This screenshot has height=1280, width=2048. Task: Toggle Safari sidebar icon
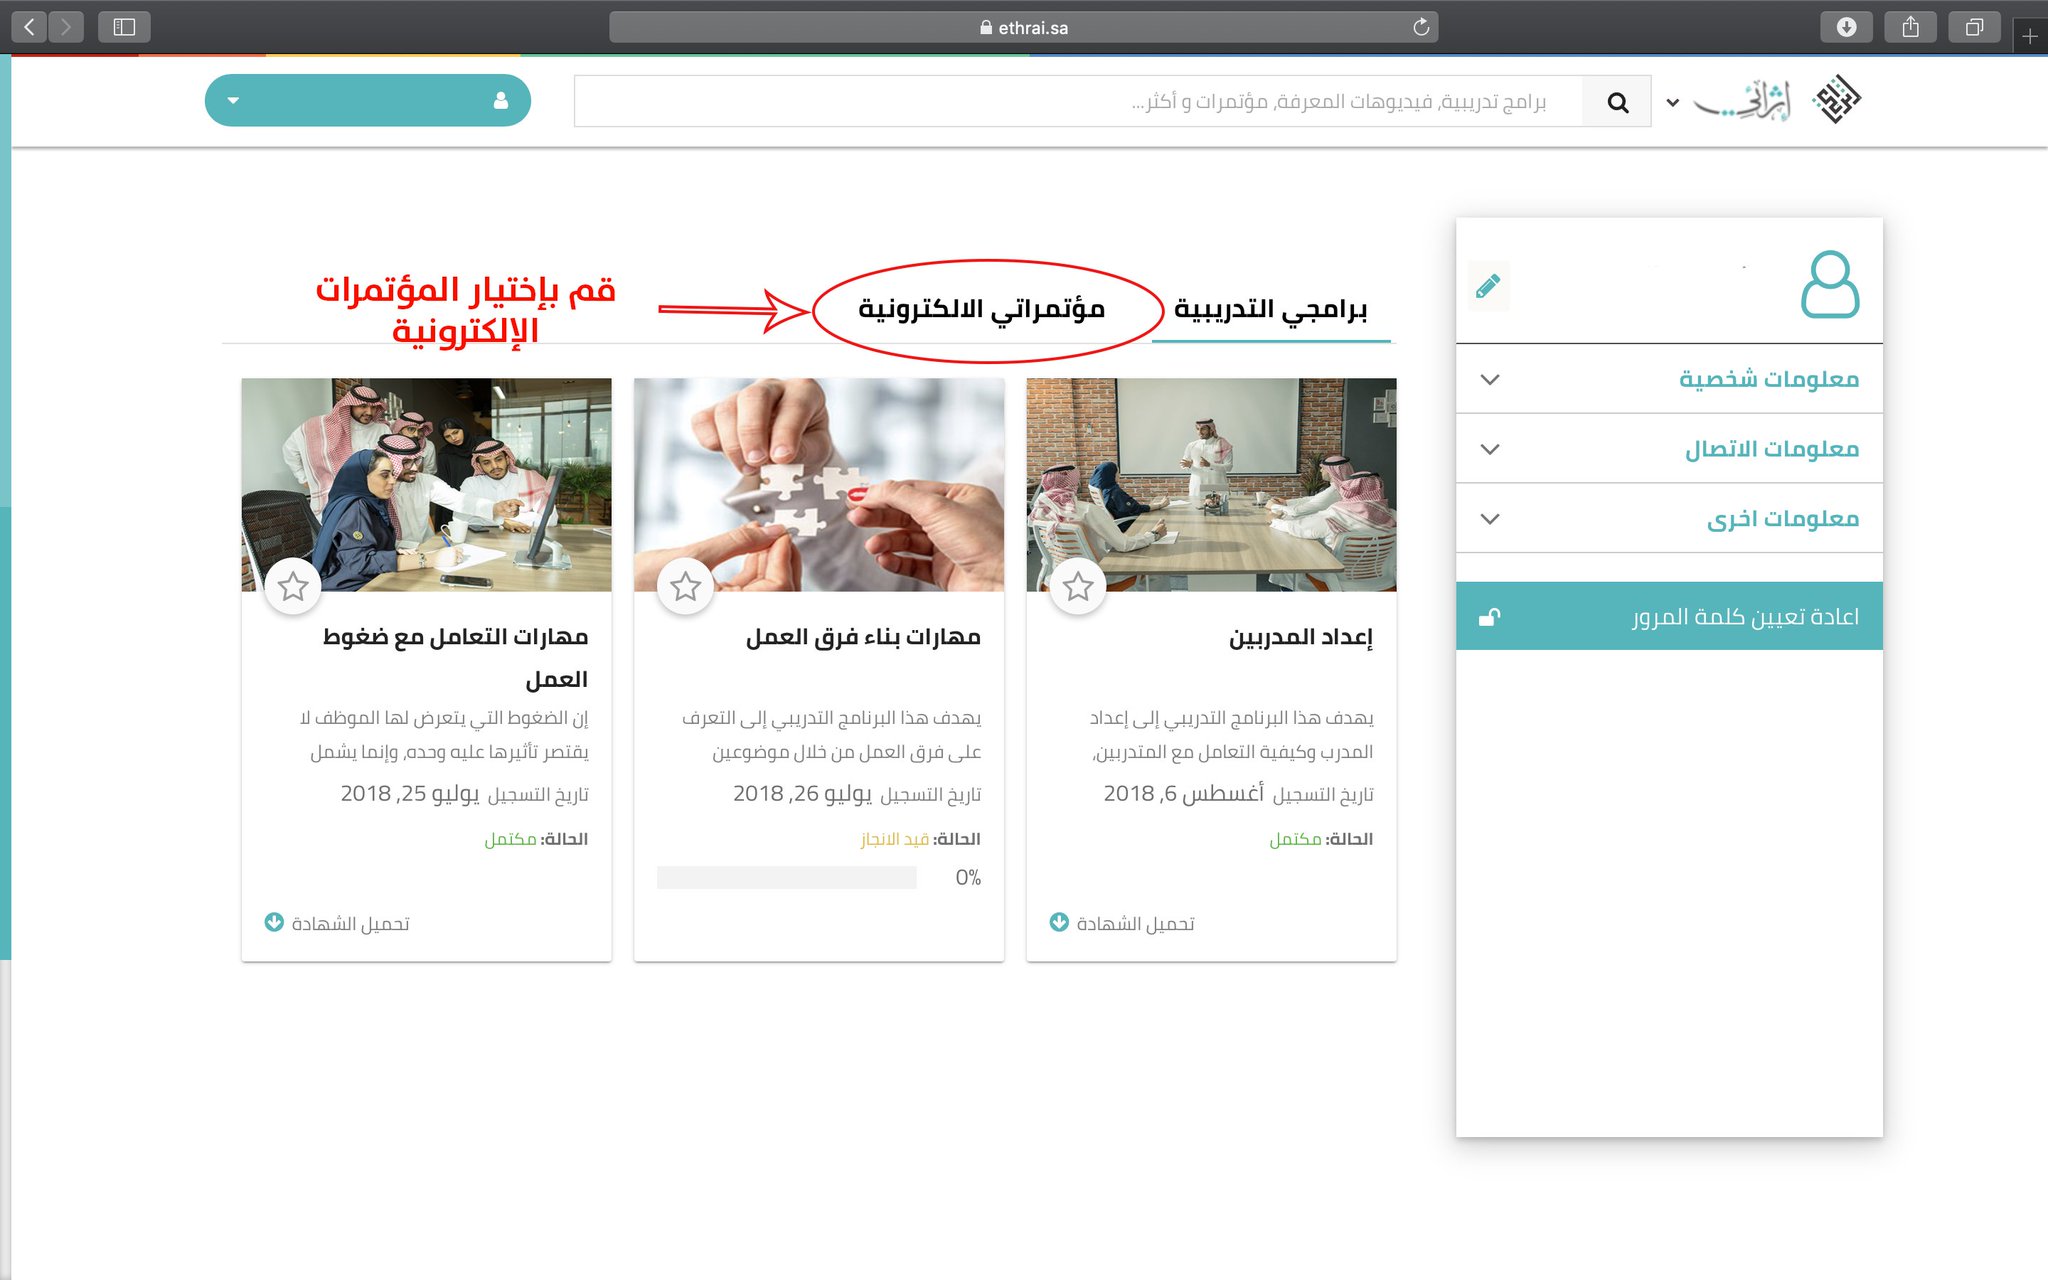tap(124, 27)
